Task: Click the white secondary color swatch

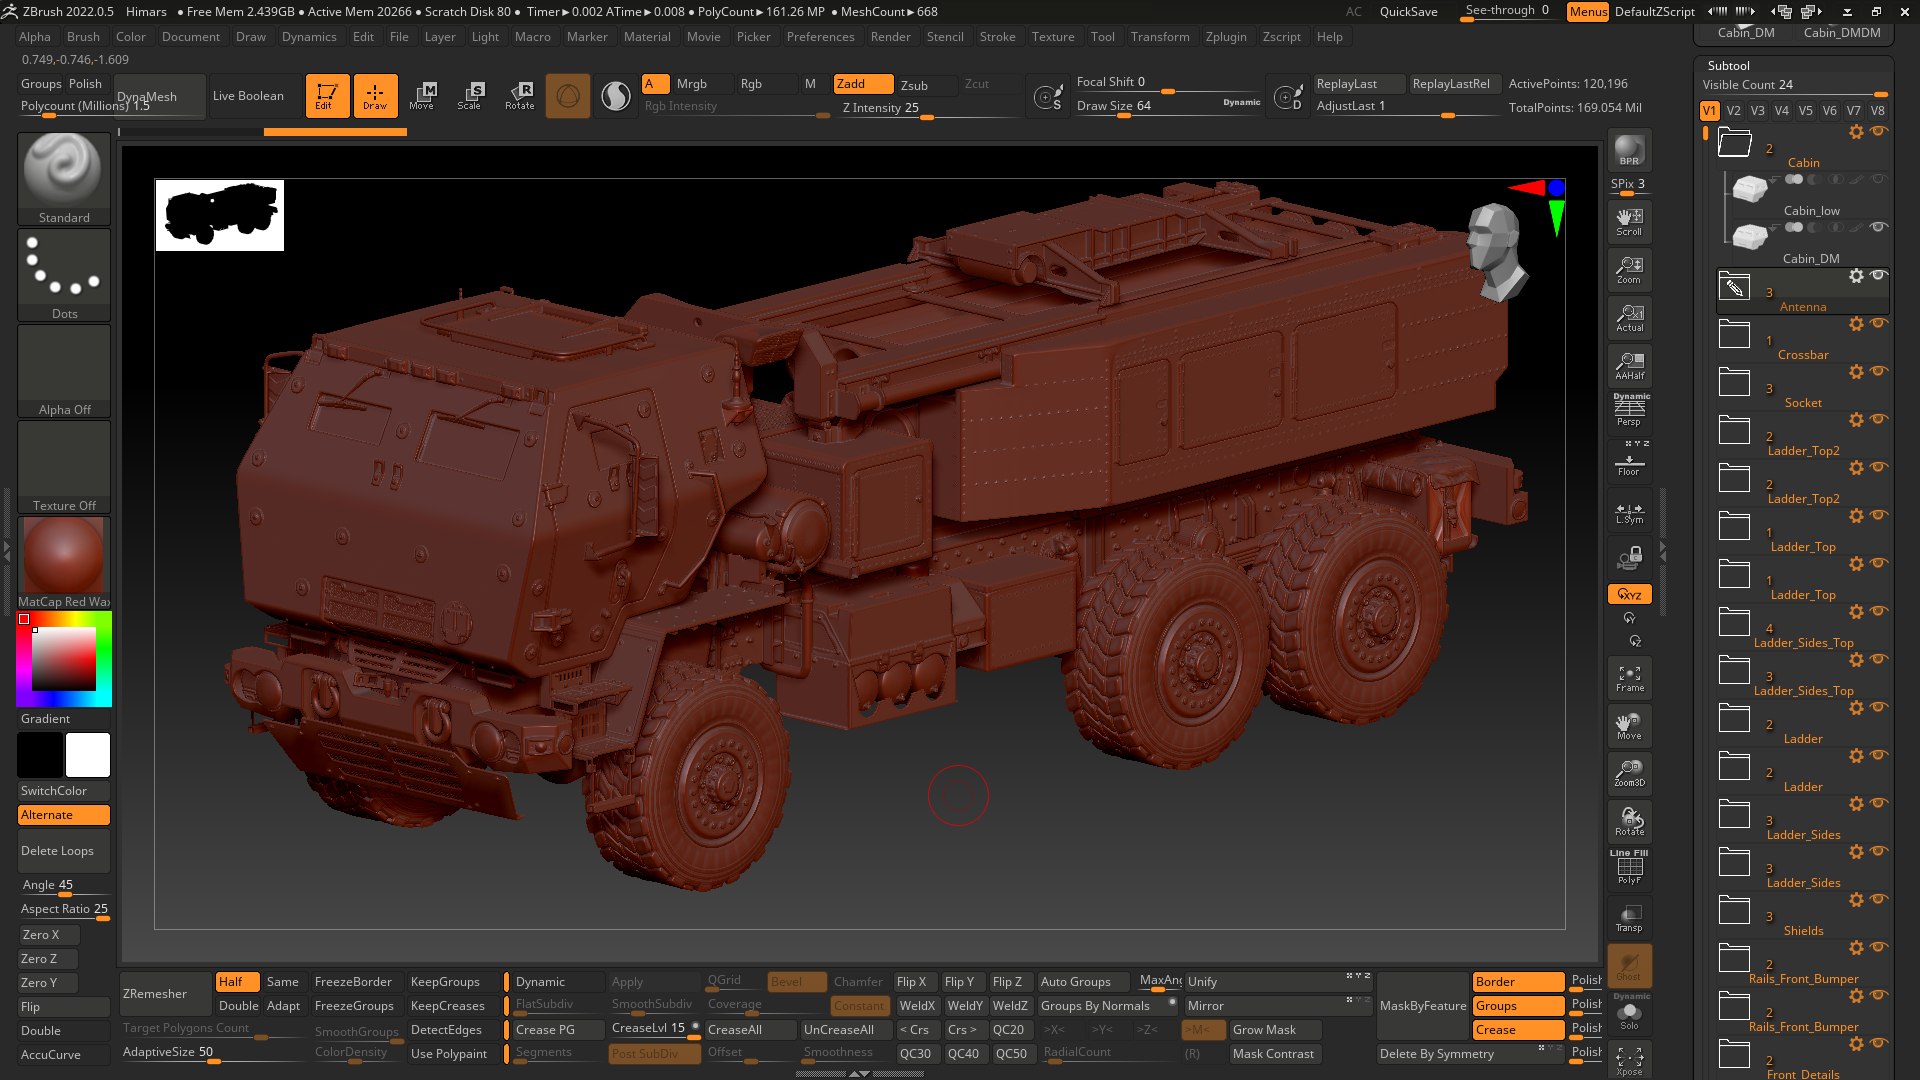Action: (x=88, y=755)
